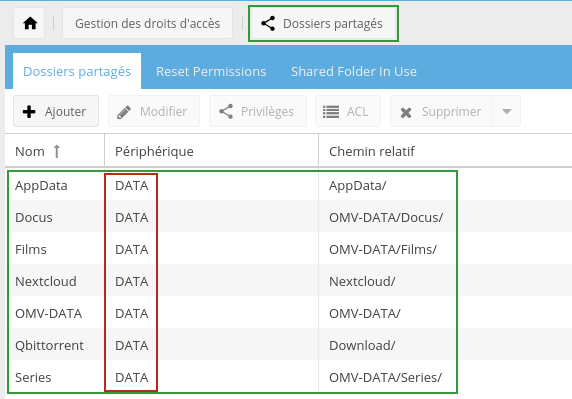Click the pencil icon on Modifier

tap(124, 112)
